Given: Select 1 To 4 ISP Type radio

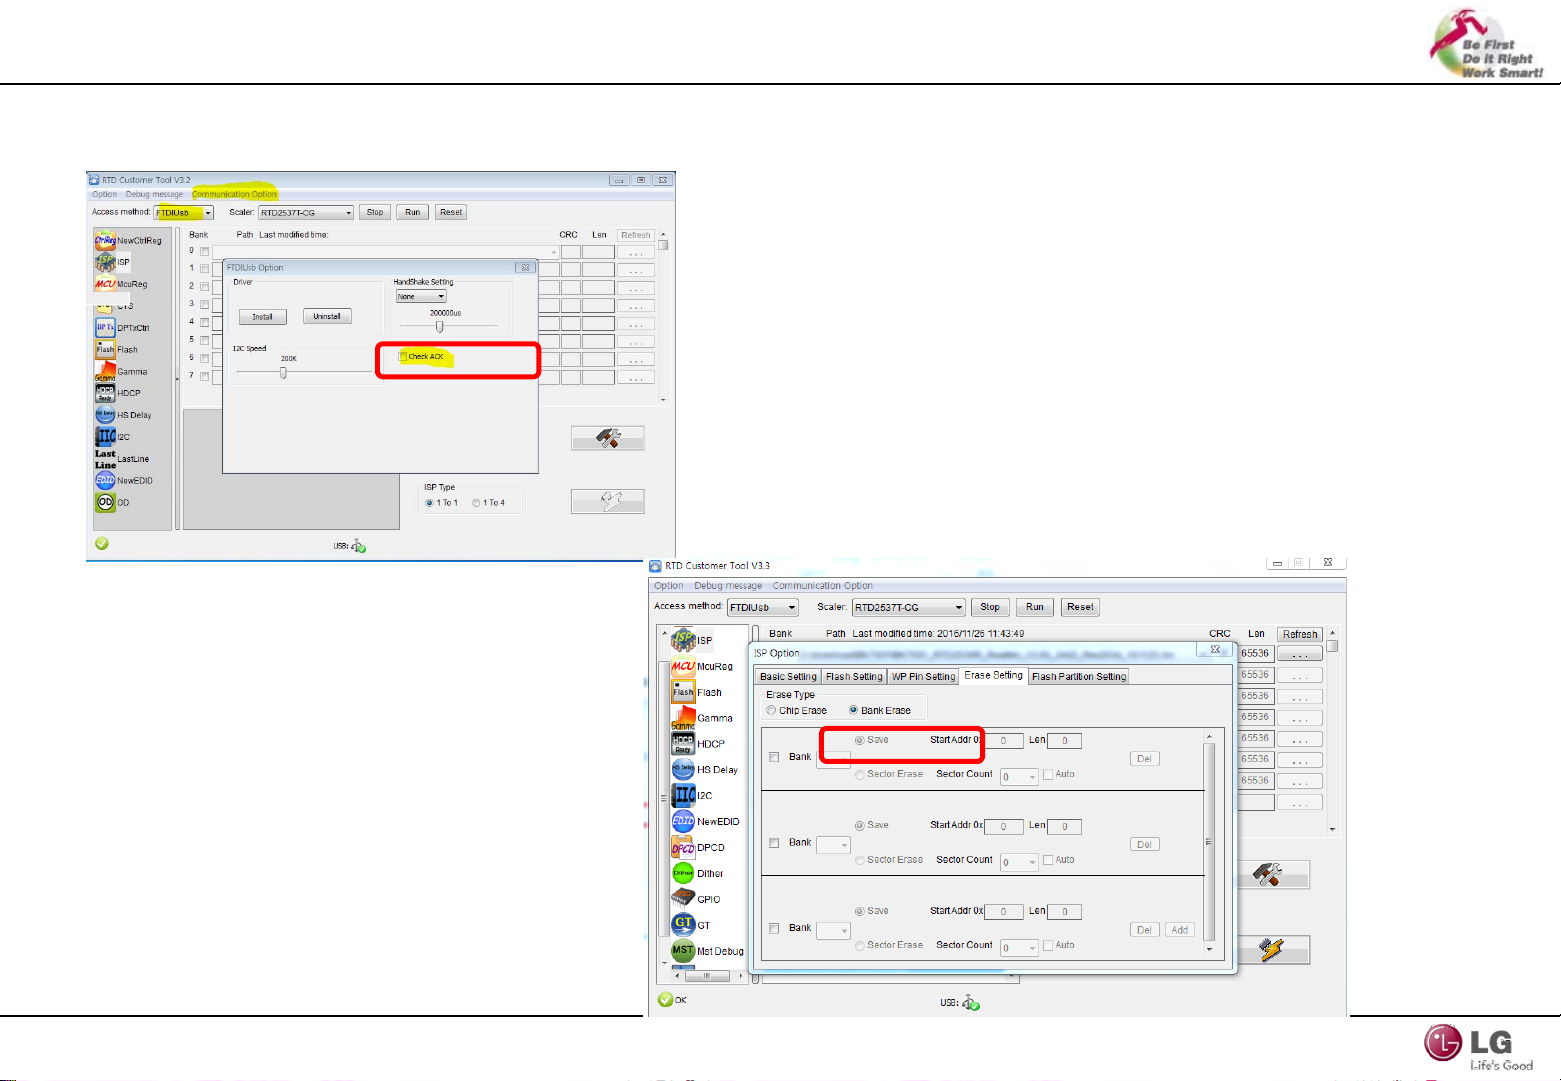Looking at the screenshot, I should click(477, 503).
